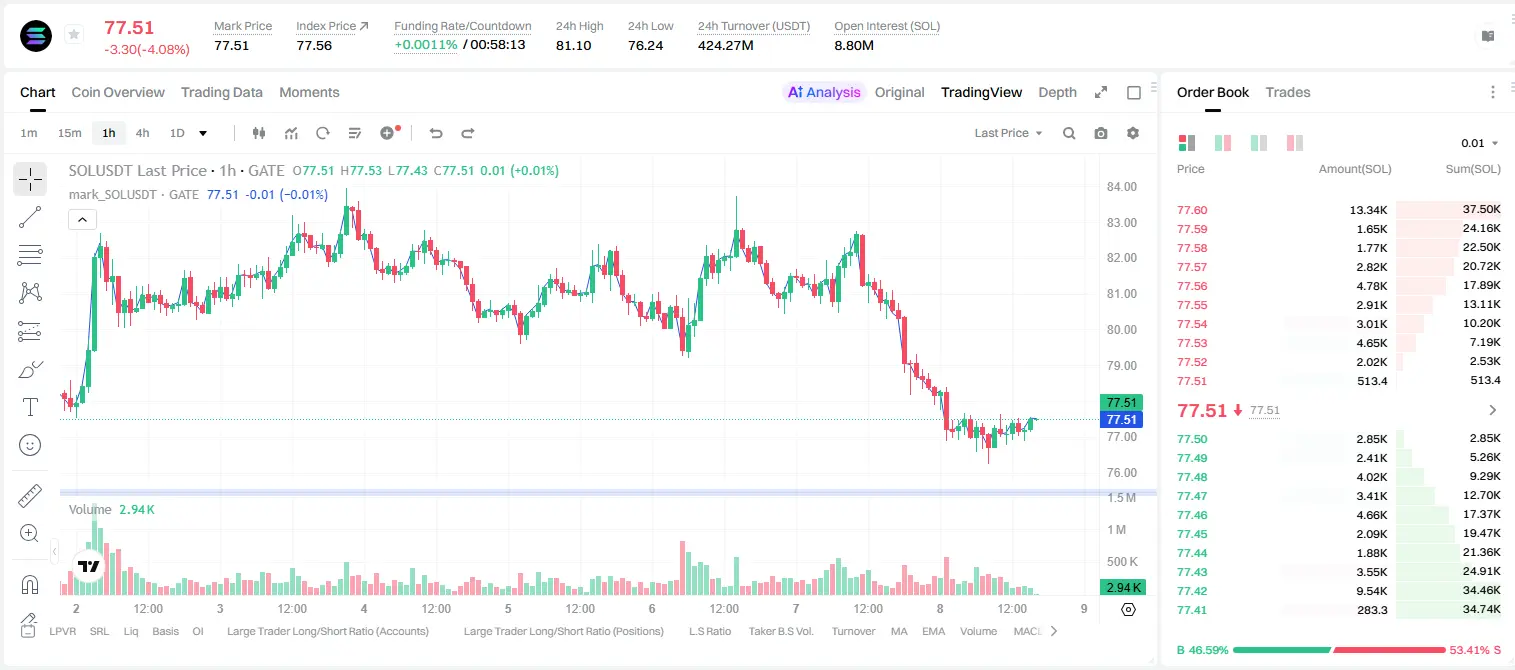Click the chart screenshot camera icon
This screenshot has width=1515, height=670.
(1101, 133)
